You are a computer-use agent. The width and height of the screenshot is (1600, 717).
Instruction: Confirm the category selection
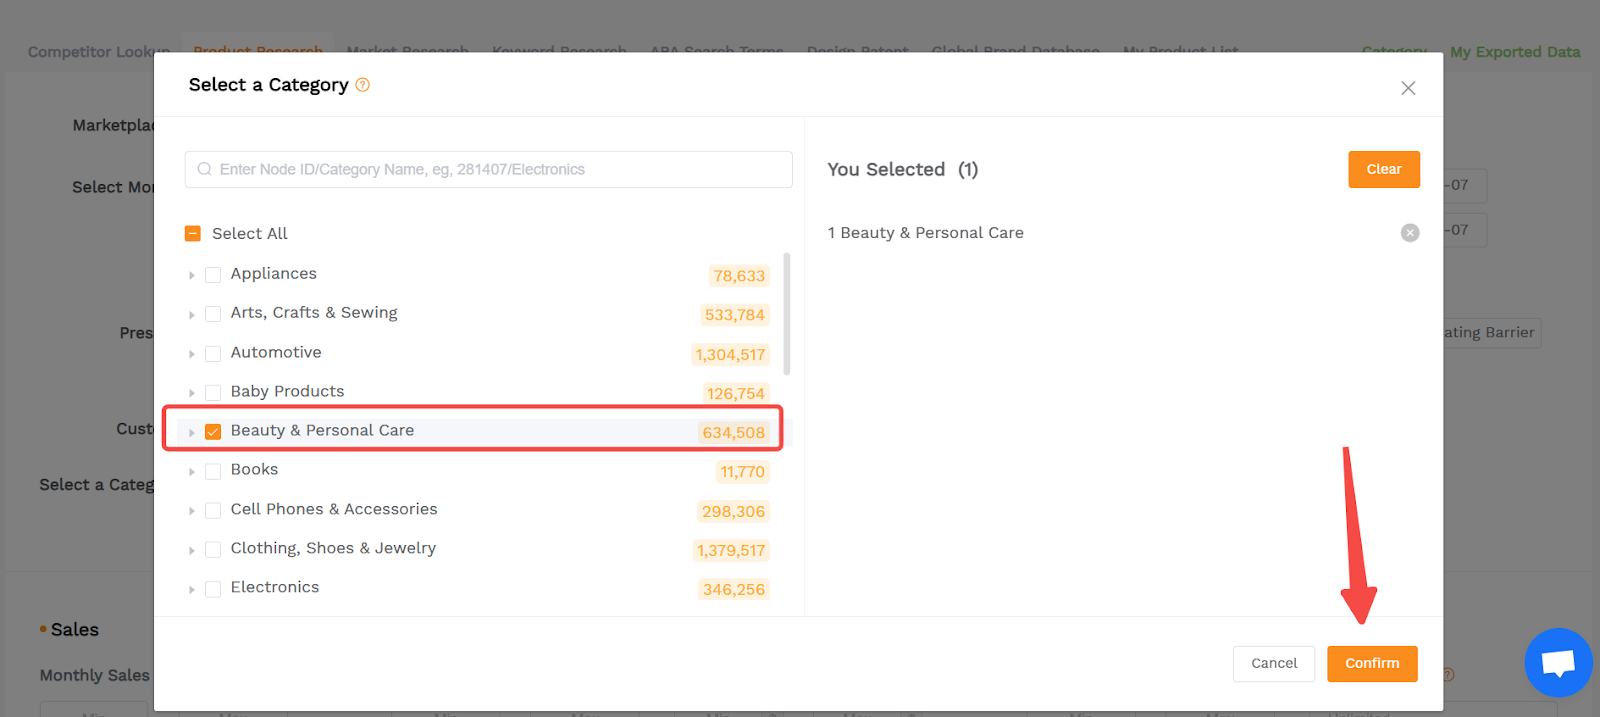(1372, 664)
